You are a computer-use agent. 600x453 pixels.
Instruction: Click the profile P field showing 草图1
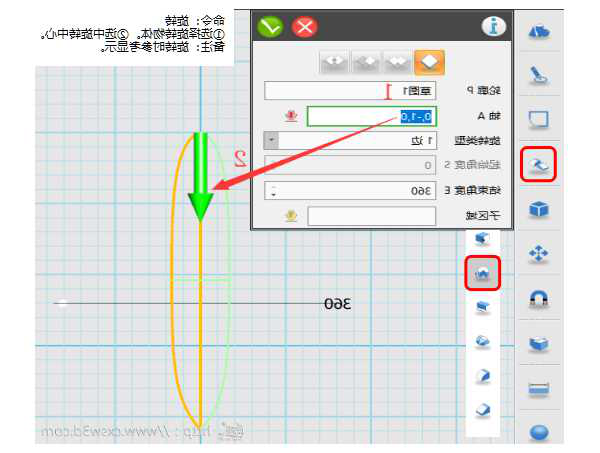pos(350,91)
